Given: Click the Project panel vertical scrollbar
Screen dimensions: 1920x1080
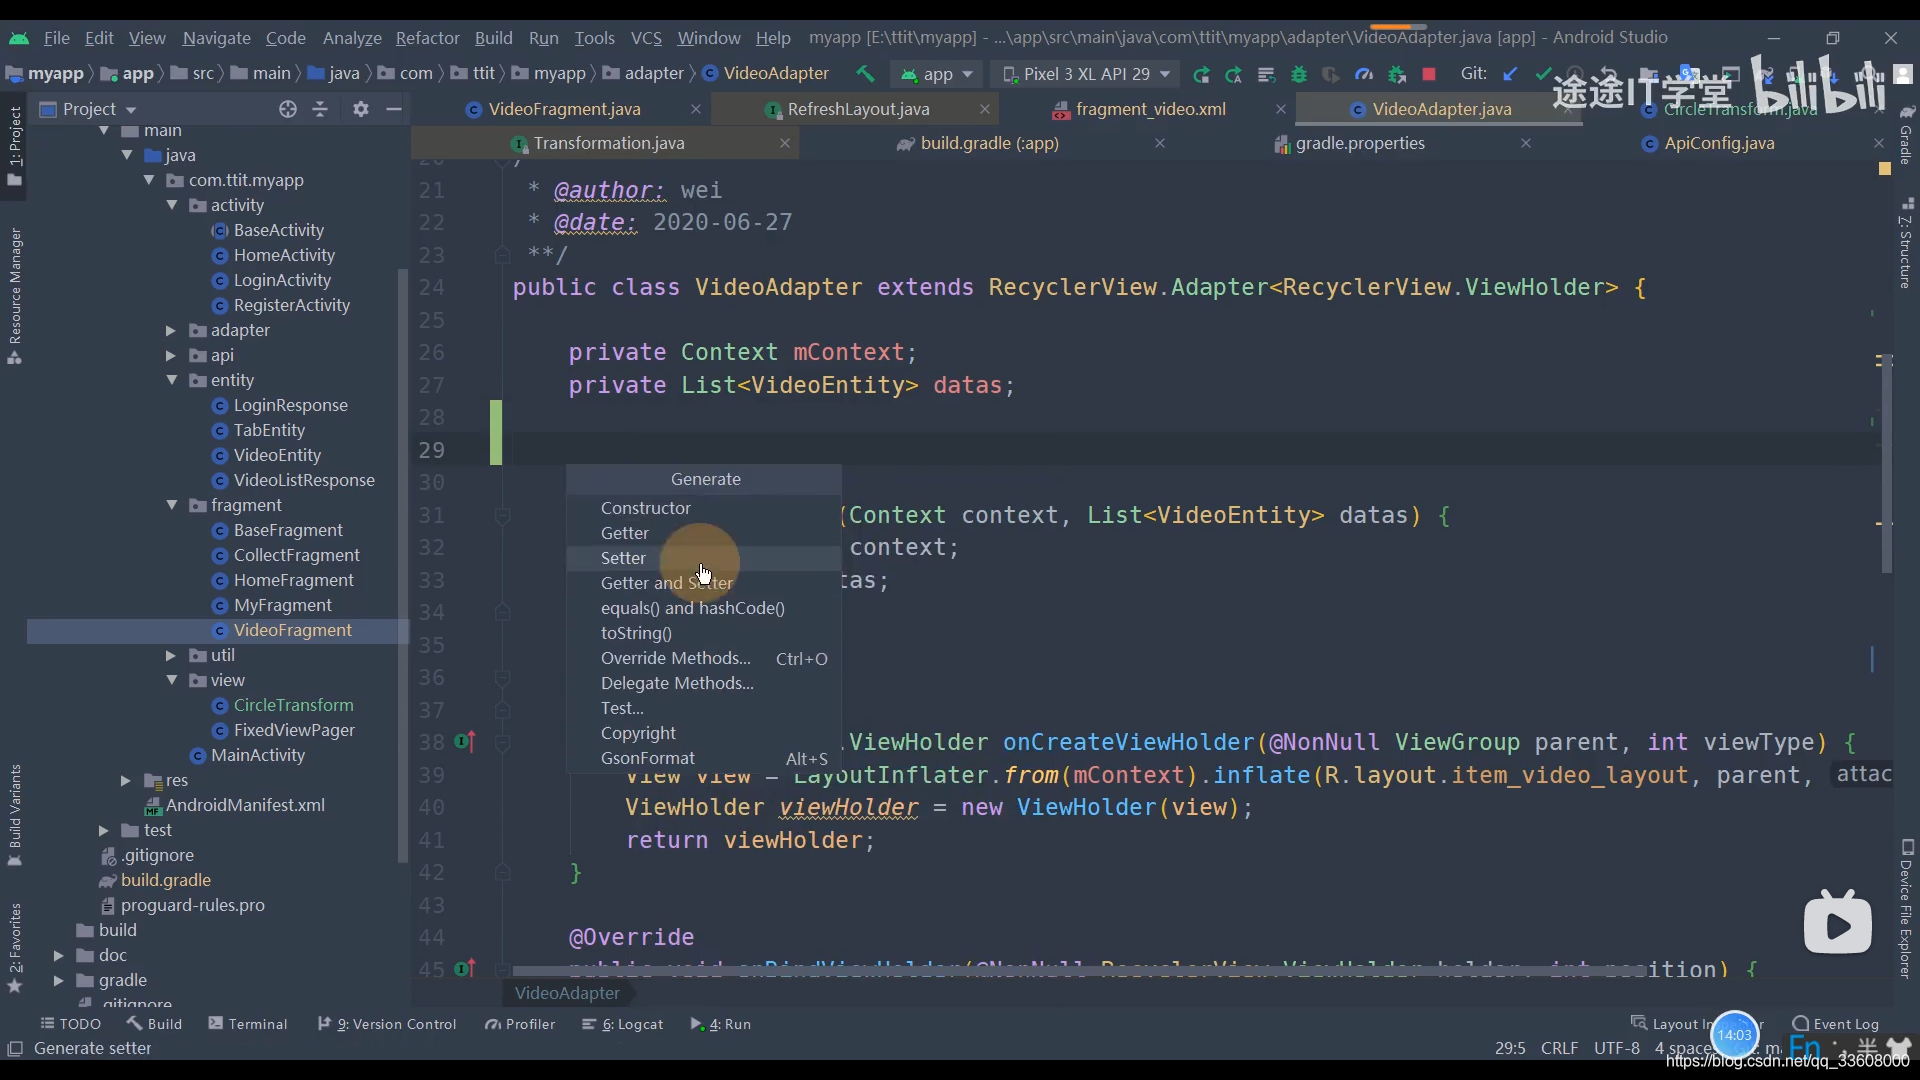Looking at the screenshot, I should (x=402, y=565).
